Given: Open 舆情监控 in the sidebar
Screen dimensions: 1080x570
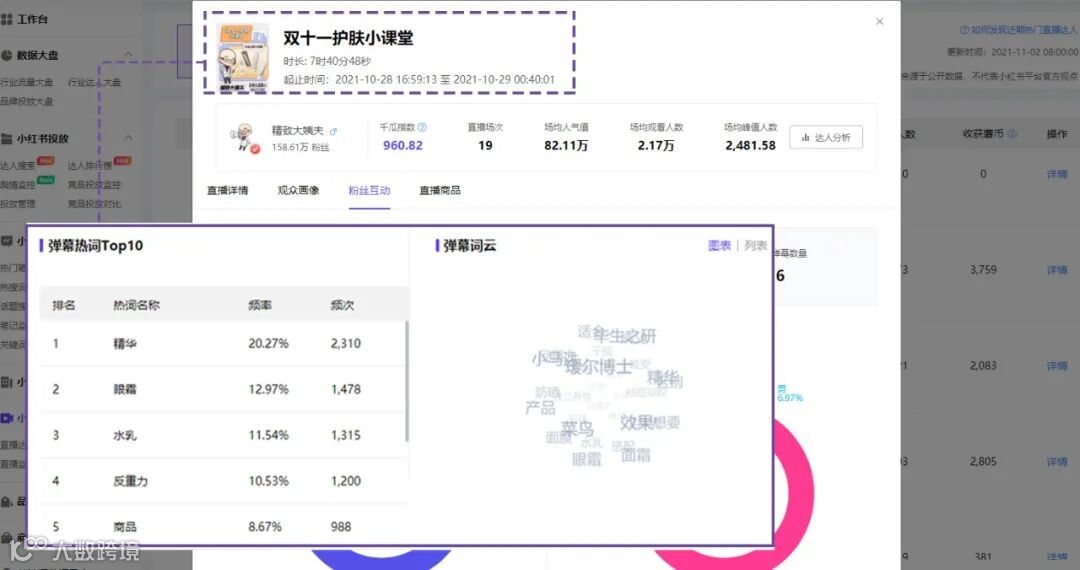Looking at the screenshot, I should [18, 184].
